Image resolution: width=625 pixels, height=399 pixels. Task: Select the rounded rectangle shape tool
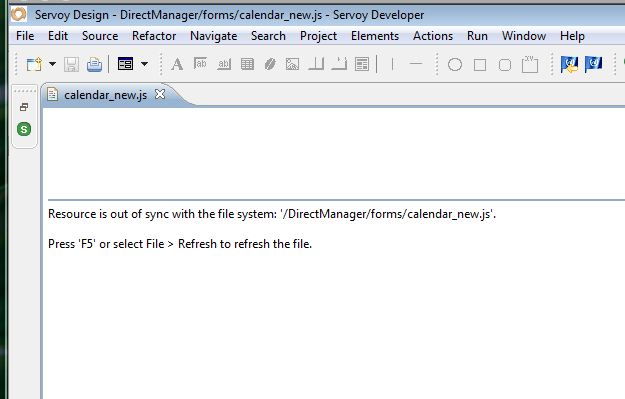point(505,65)
